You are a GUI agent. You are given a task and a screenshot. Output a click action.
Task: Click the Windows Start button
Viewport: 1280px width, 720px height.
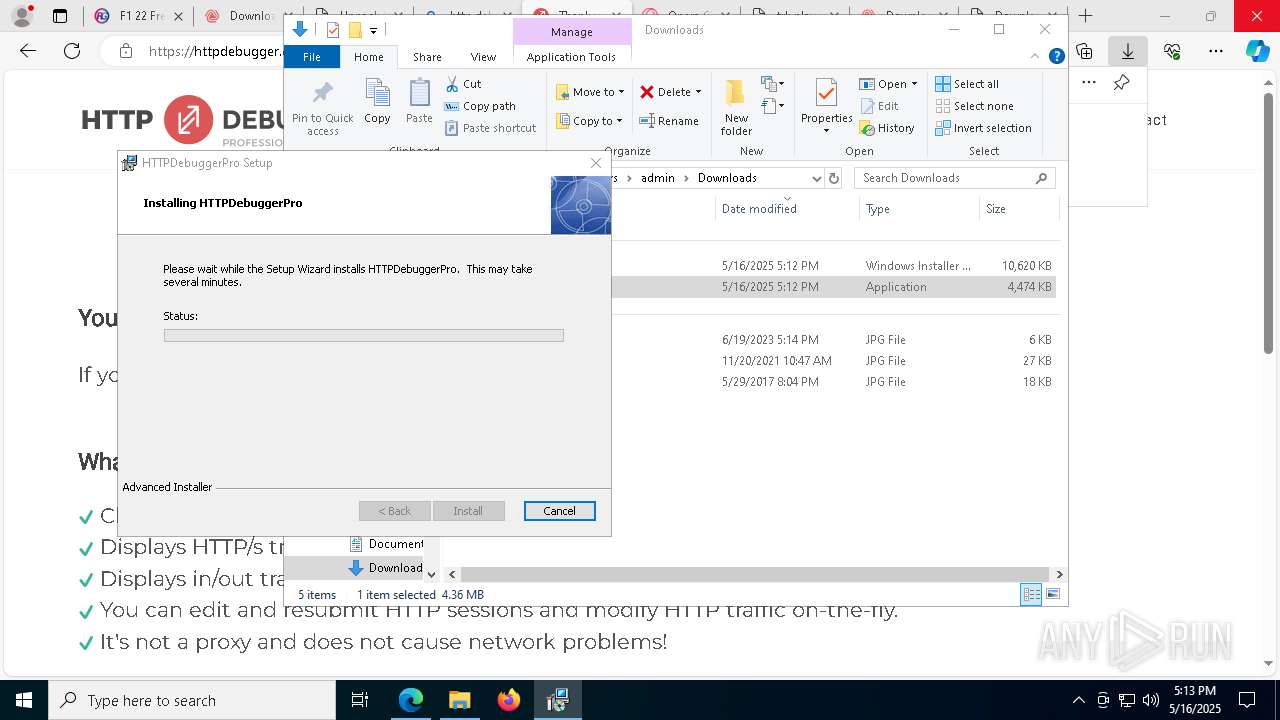(x=23, y=700)
